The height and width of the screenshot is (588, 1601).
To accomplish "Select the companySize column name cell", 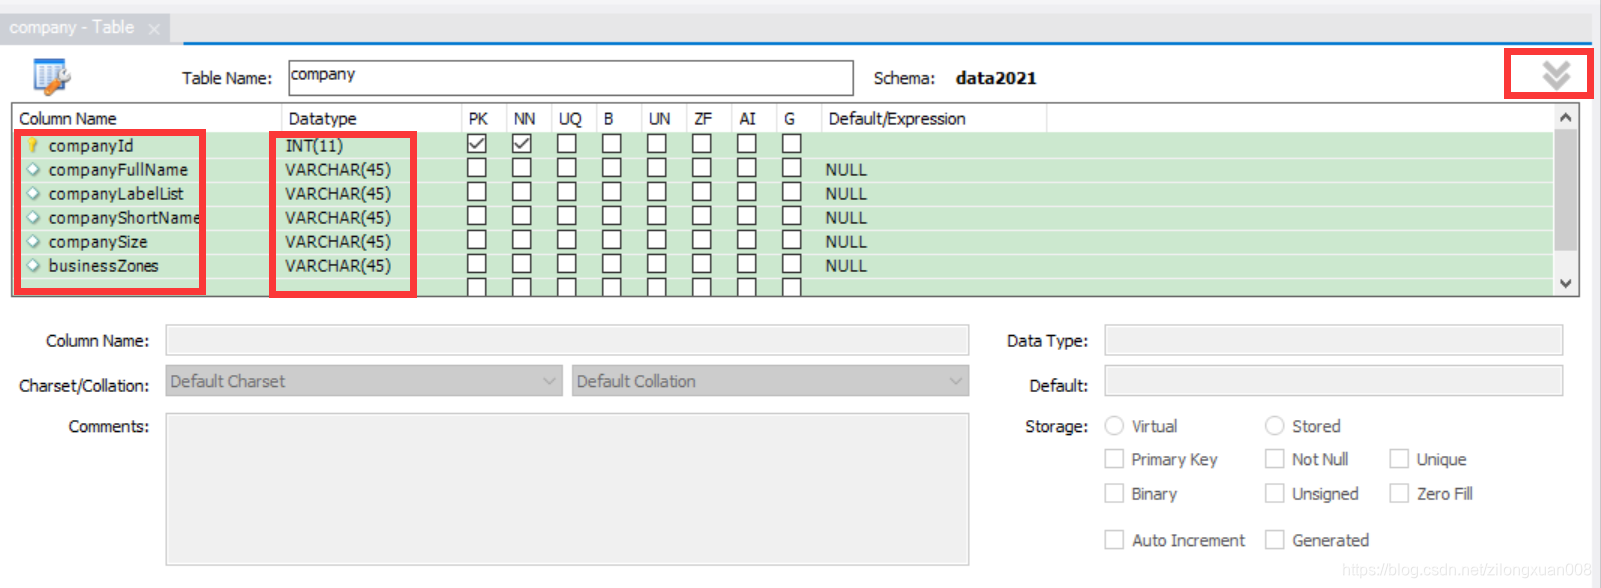I will coord(98,242).
